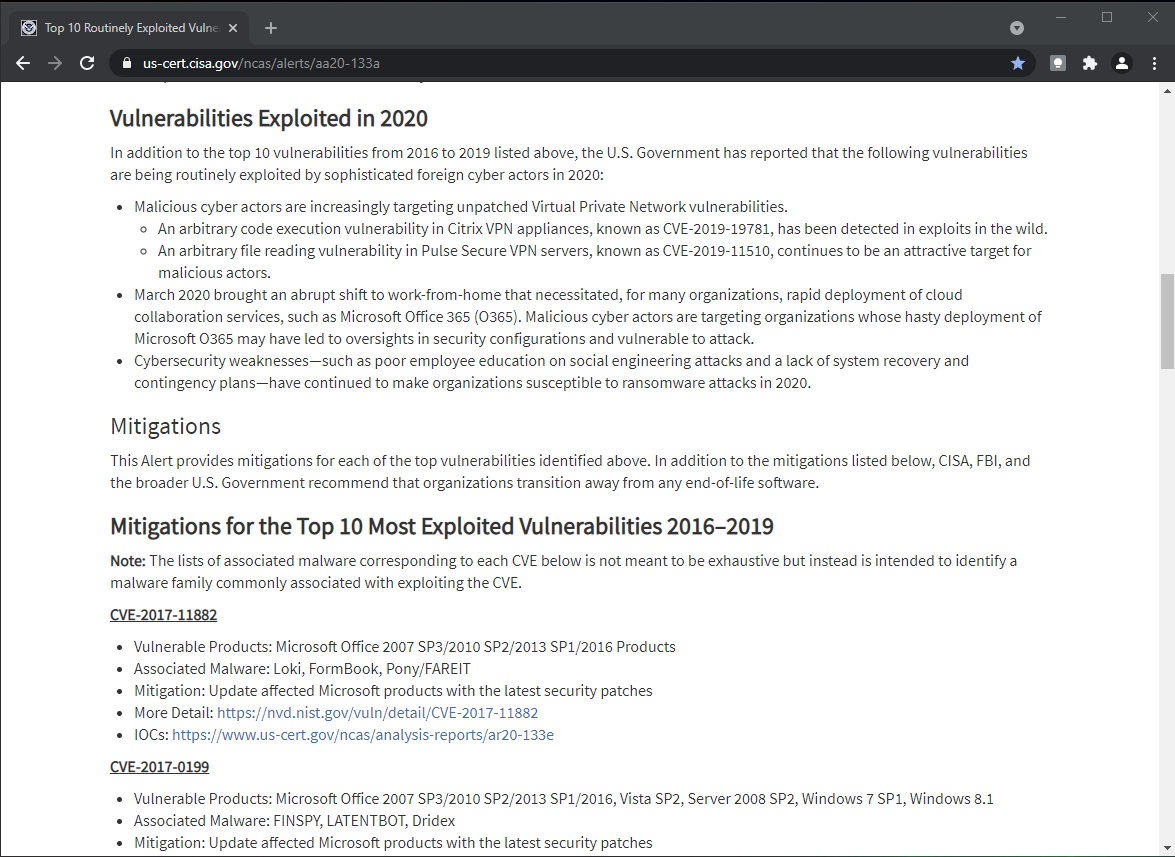This screenshot has width=1175, height=857.
Task: Click the Vulnerabilities Exploited in 2020 heading
Action: click(269, 118)
